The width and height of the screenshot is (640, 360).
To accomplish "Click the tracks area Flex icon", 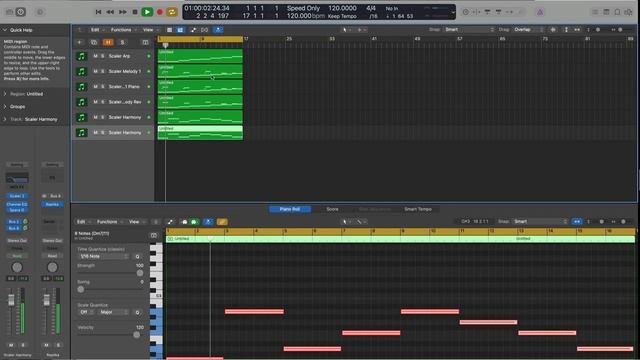I will click(x=205, y=30).
